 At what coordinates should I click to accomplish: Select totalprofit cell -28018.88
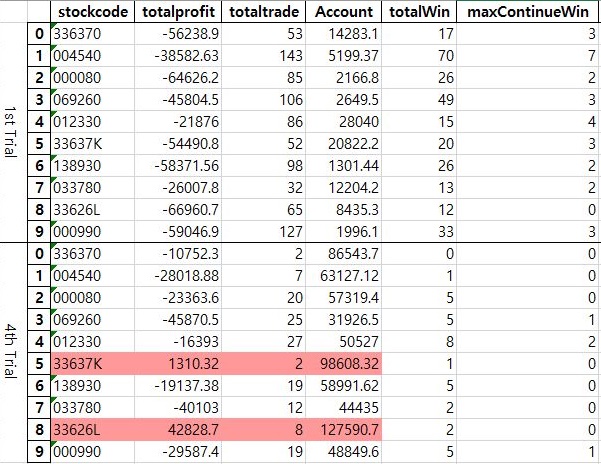pos(178,275)
